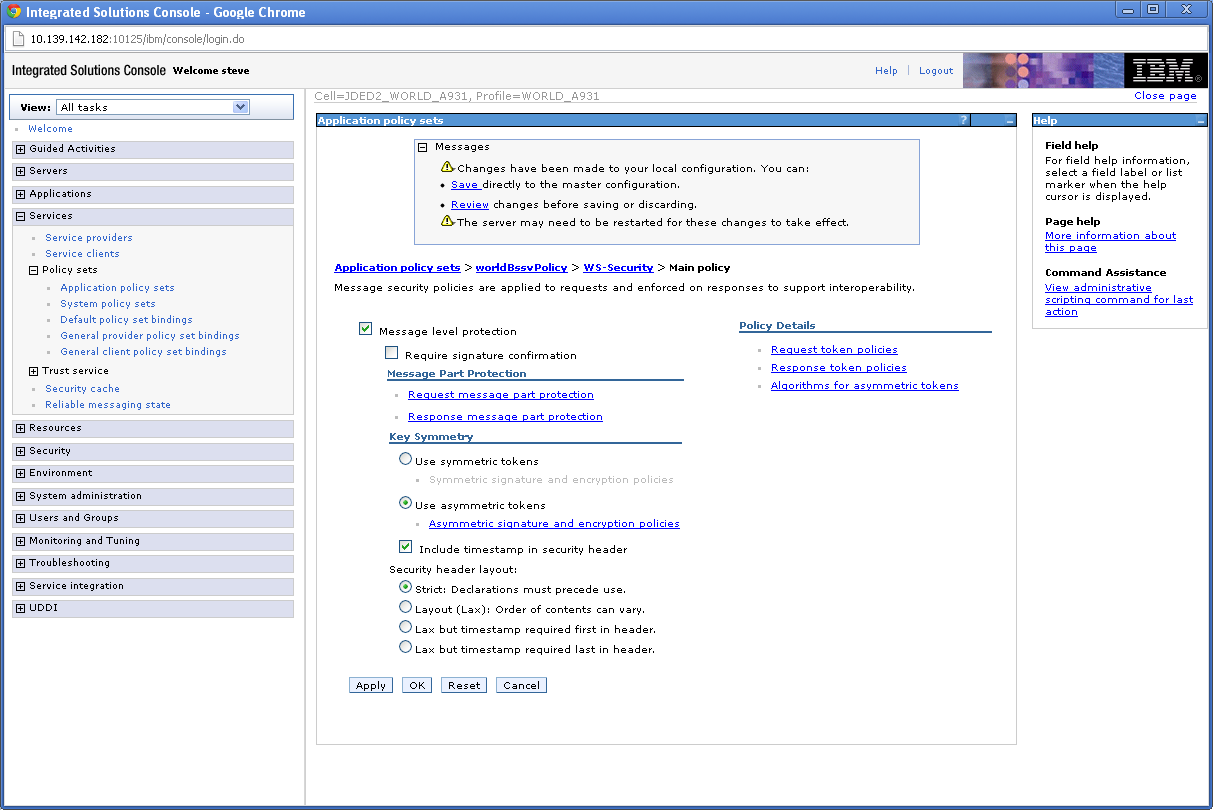
Task: Click the help question mark in Application policy sets header
Action: [964, 120]
